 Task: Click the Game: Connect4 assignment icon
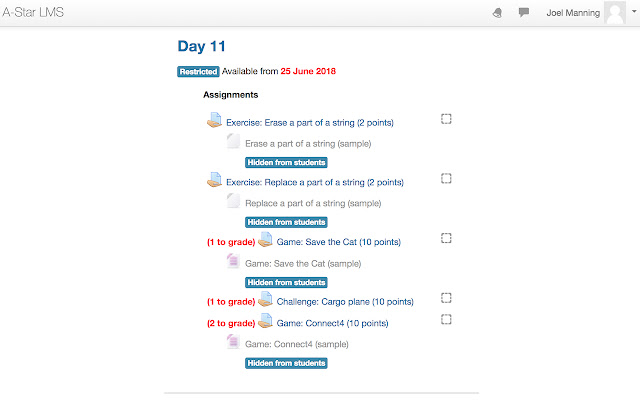(x=265, y=322)
